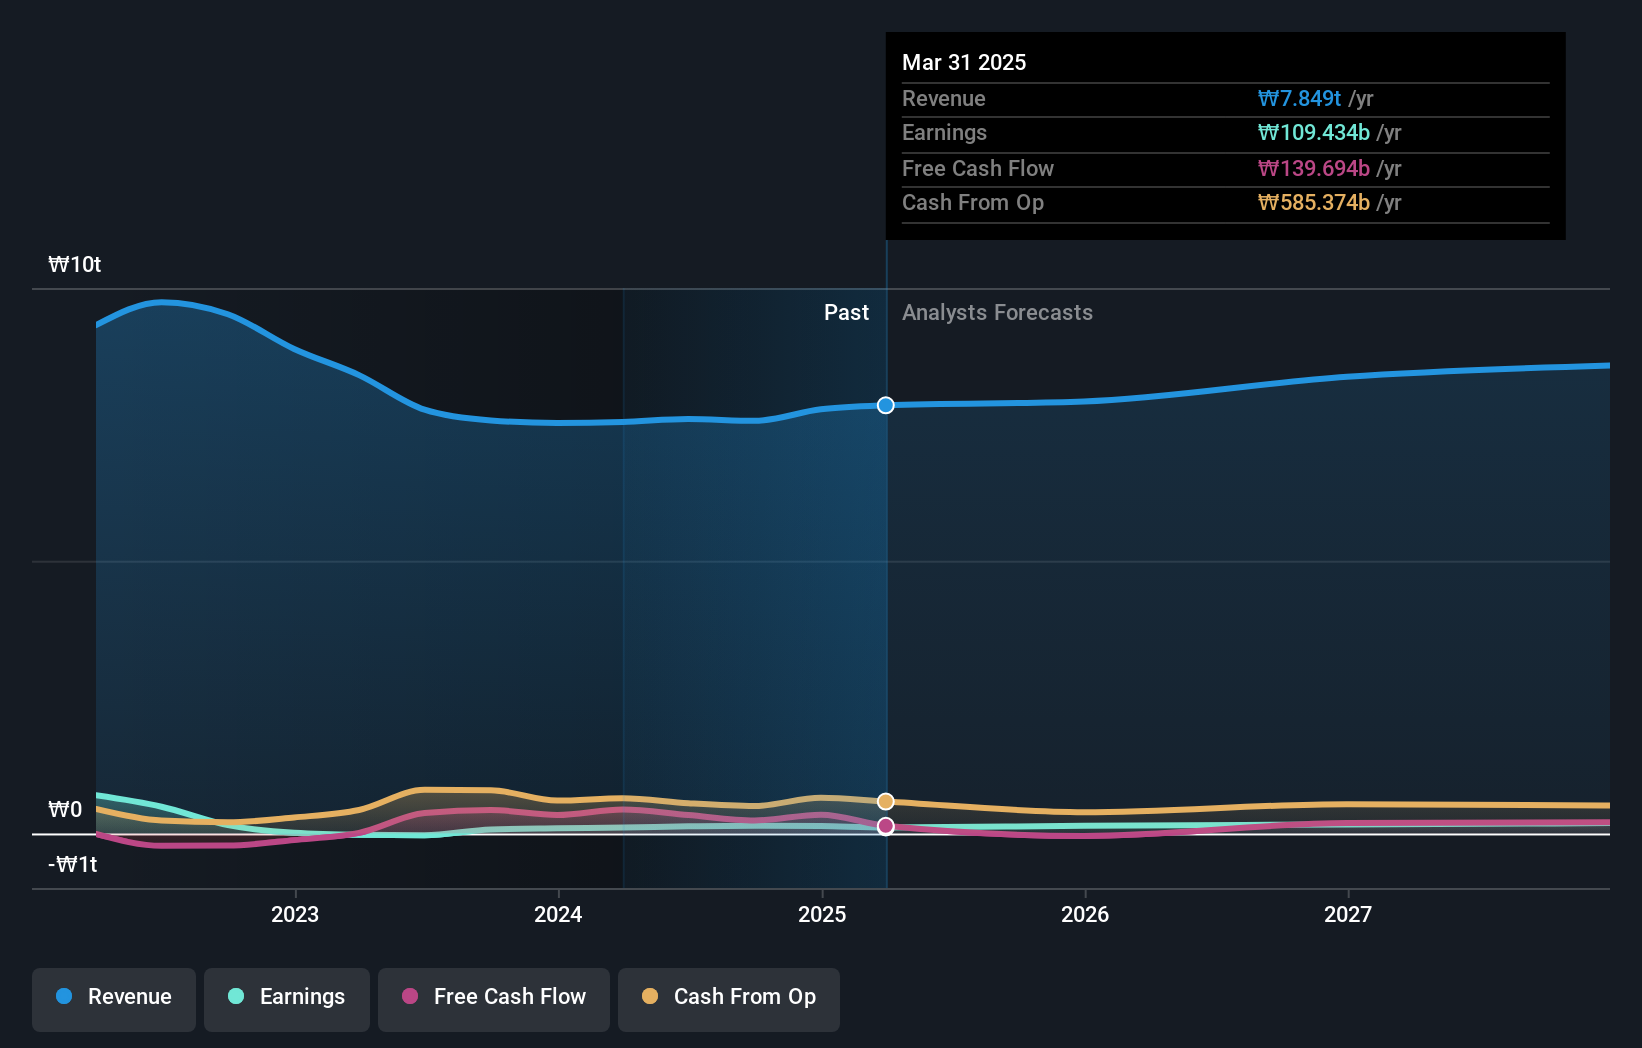Click the blue Revenue data point marker
Viewport: 1642px width, 1048px height.
886,405
